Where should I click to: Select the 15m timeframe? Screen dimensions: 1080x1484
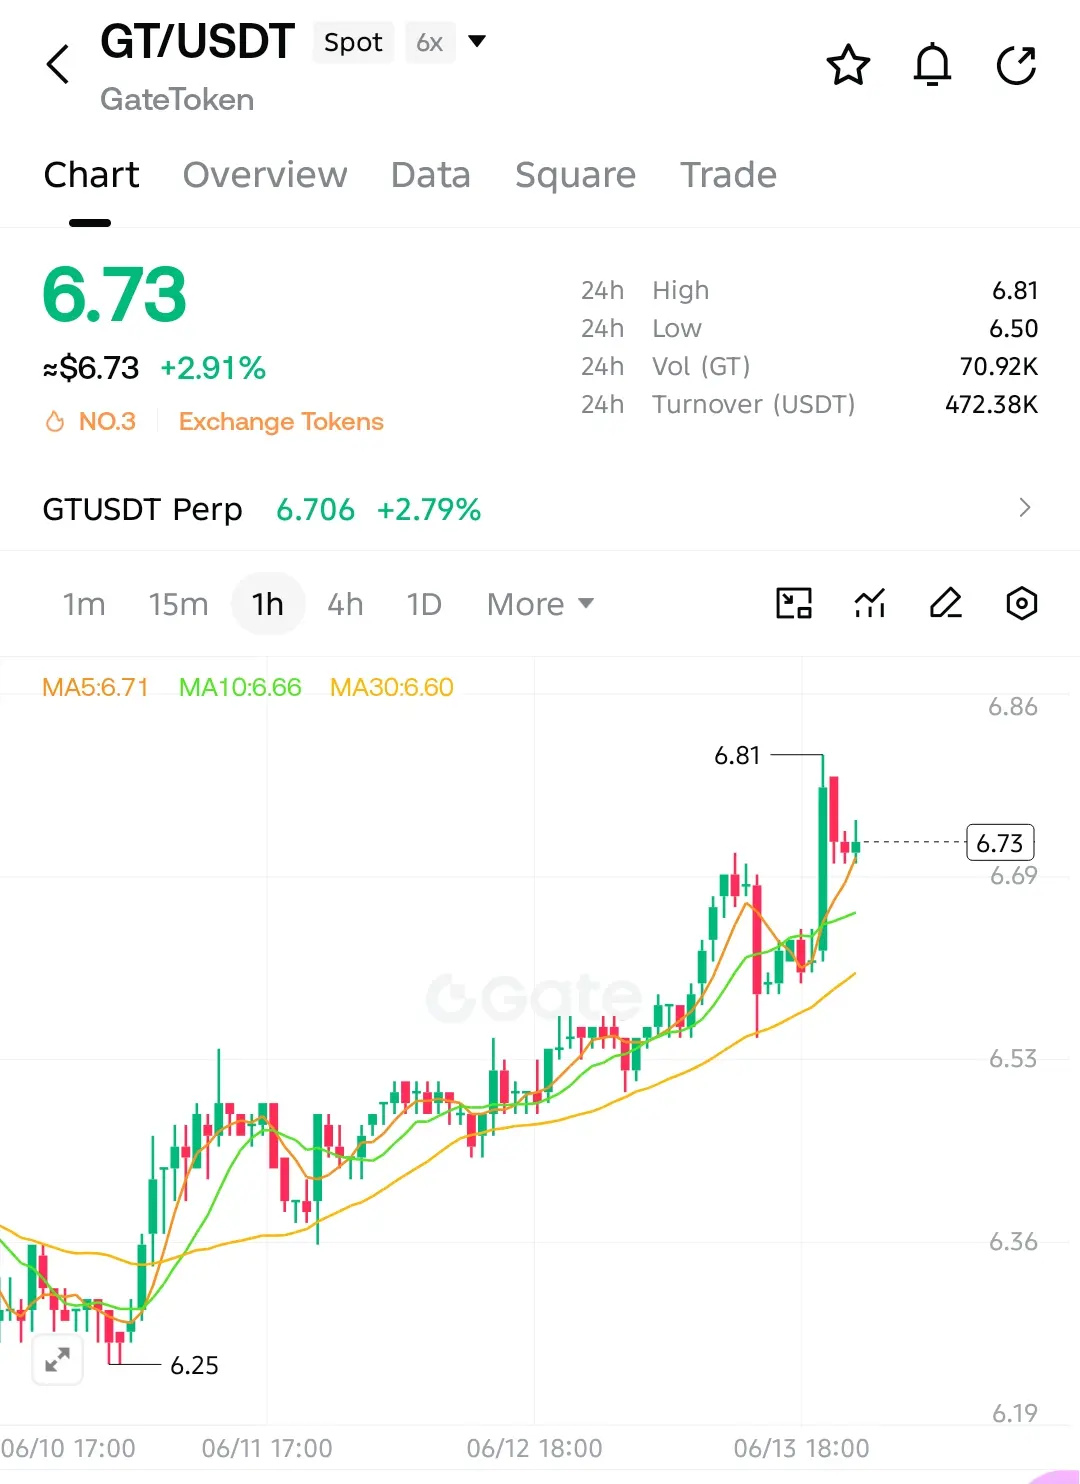click(x=178, y=604)
